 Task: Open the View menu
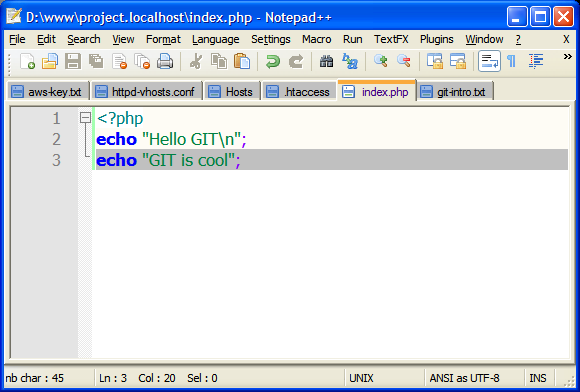123,39
